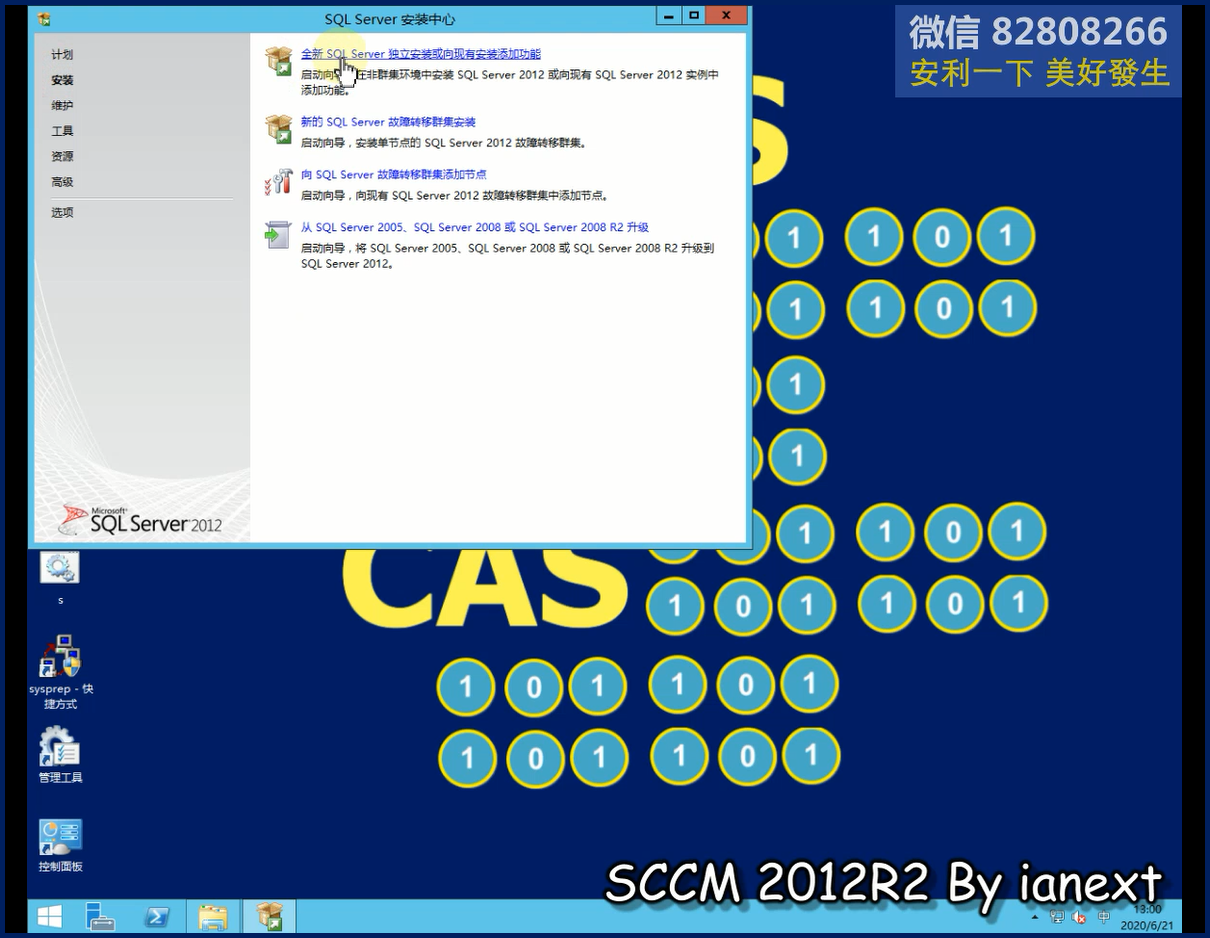Click the add node to failover cluster tools icon

coord(278,181)
